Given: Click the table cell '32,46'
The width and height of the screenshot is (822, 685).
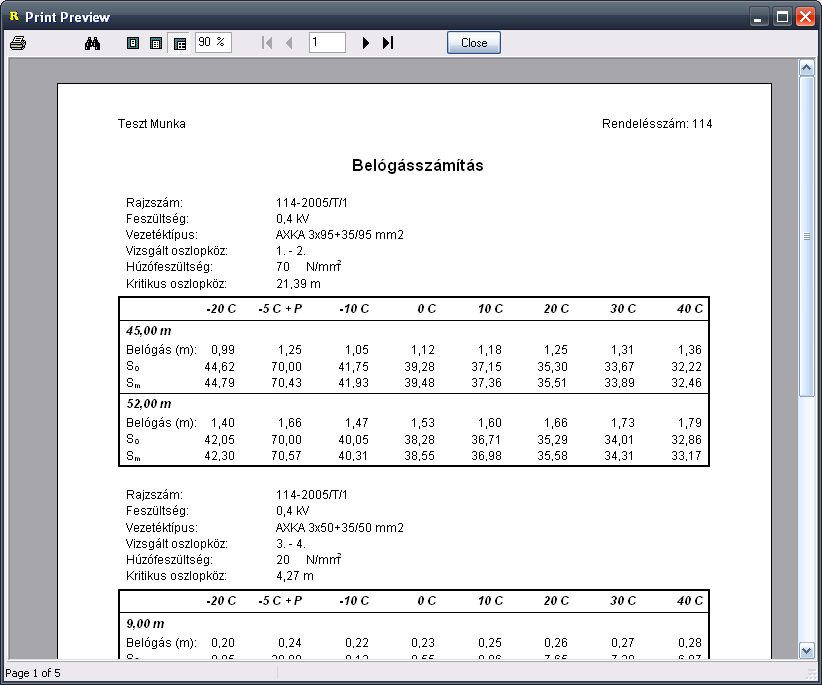Looking at the screenshot, I should click(x=686, y=383).
